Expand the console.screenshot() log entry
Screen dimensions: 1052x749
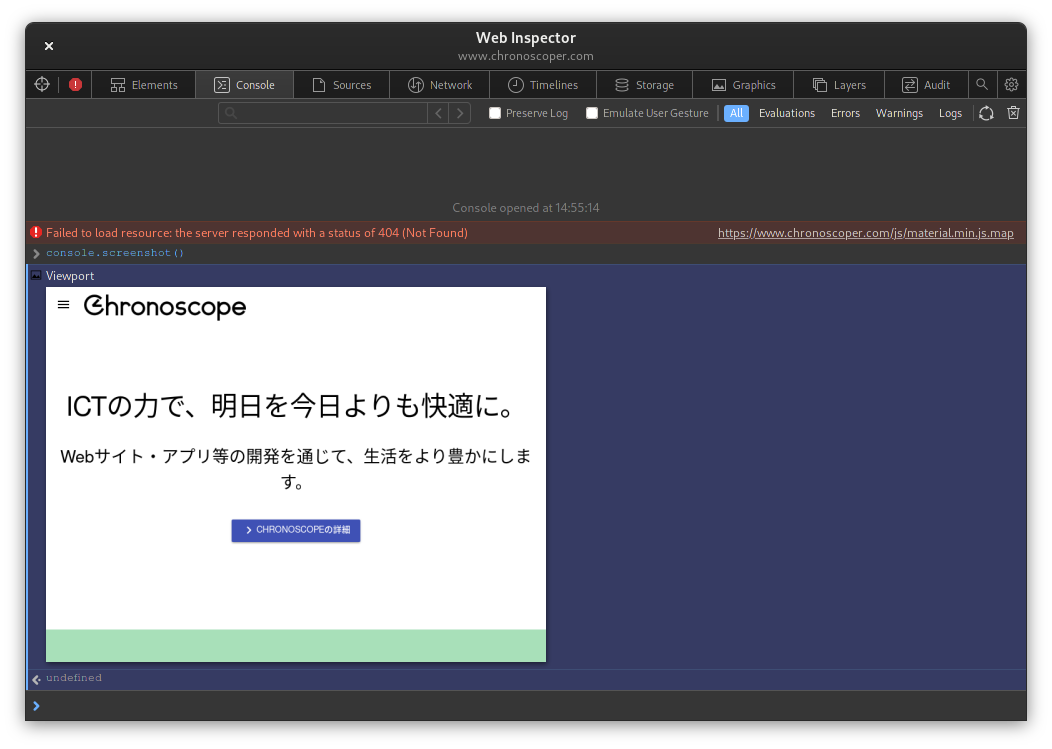[36, 253]
